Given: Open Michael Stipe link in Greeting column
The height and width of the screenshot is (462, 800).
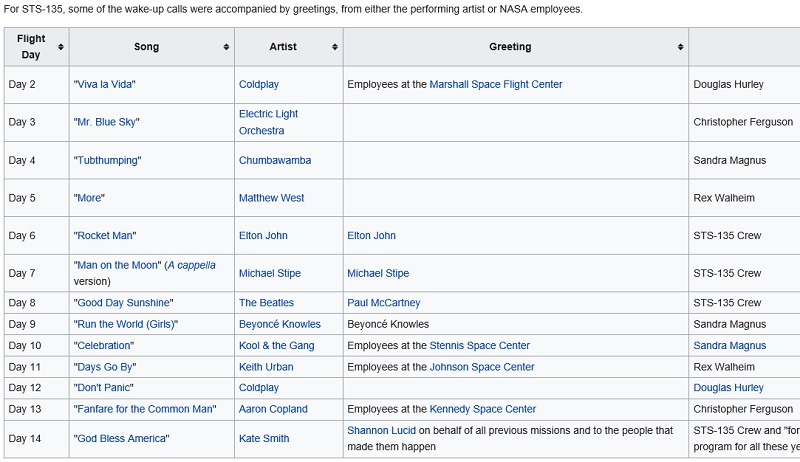Looking at the screenshot, I should point(378,273).
